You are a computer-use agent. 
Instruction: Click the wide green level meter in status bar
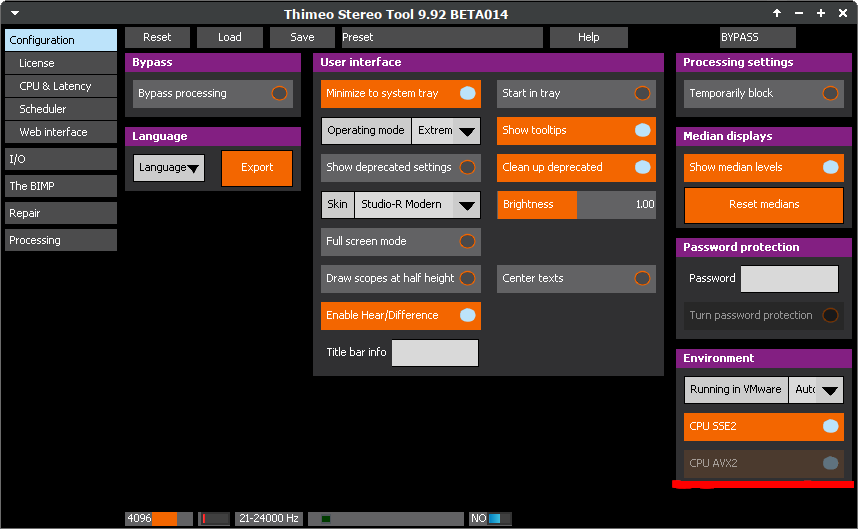[386, 518]
